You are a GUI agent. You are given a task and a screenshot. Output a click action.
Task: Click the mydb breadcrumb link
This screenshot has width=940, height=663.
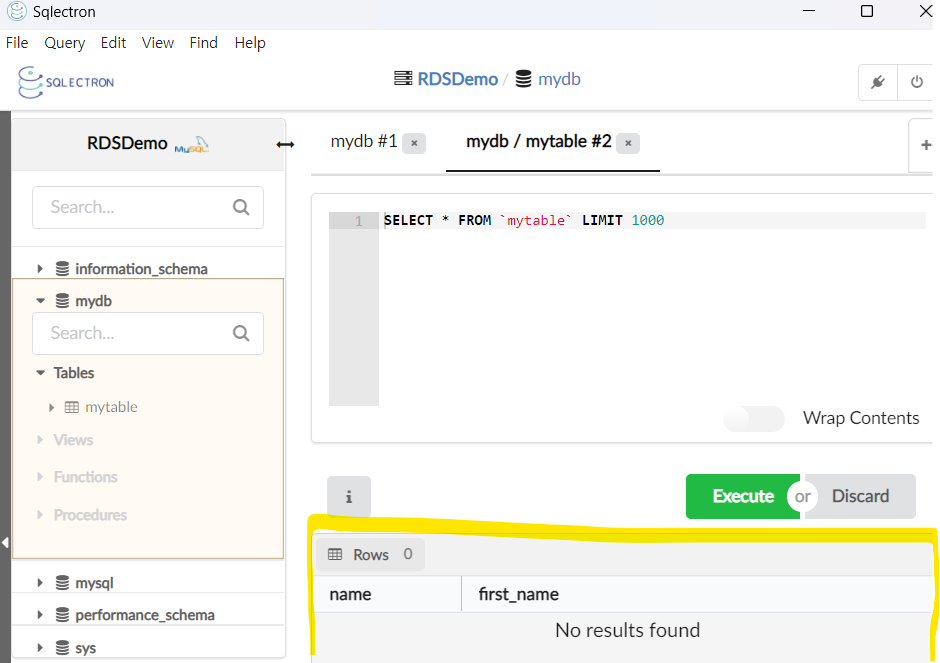point(559,79)
